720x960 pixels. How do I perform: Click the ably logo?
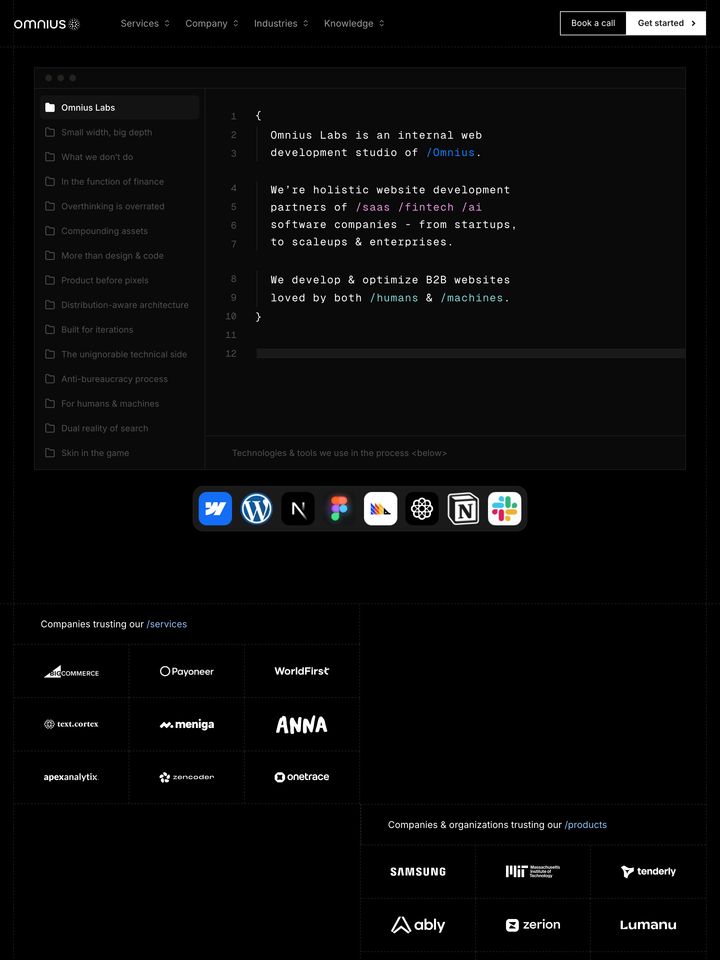tap(418, 924)
